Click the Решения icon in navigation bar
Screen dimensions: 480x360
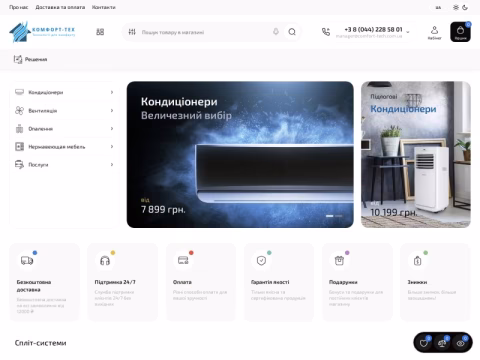[18, 59]
